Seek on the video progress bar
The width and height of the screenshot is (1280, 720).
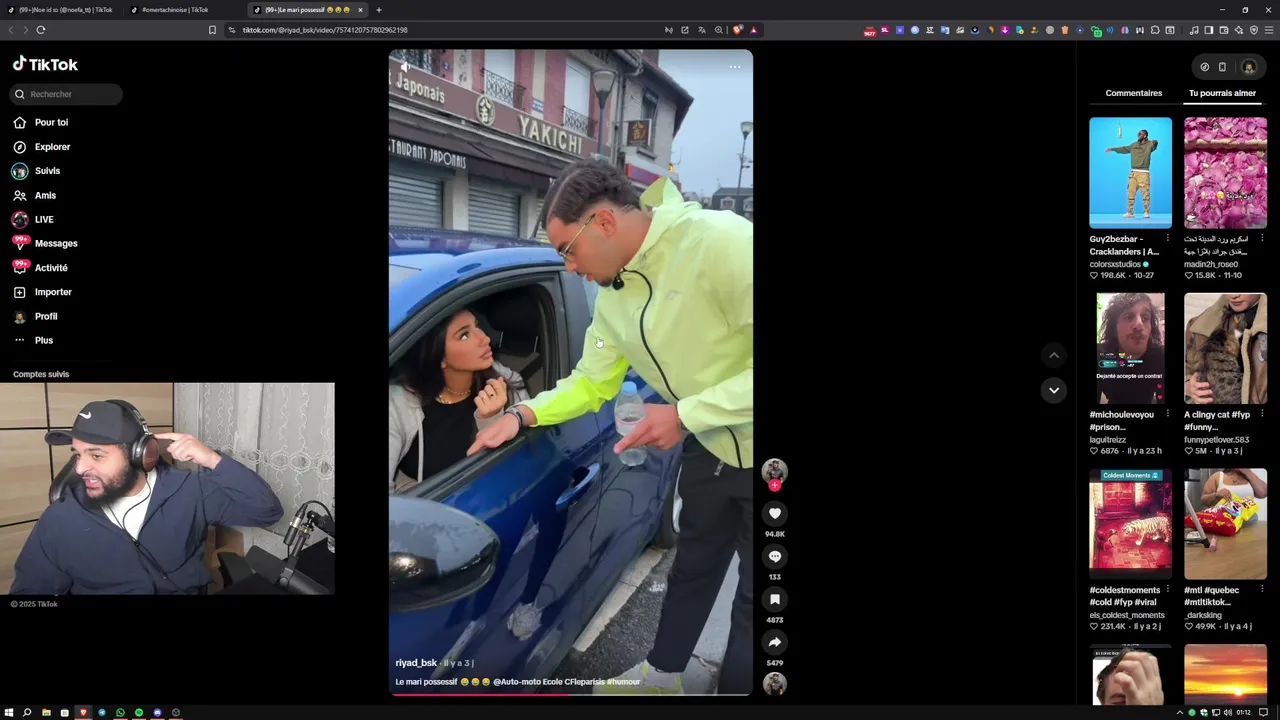pyautogui.click(x=570, y=694)
